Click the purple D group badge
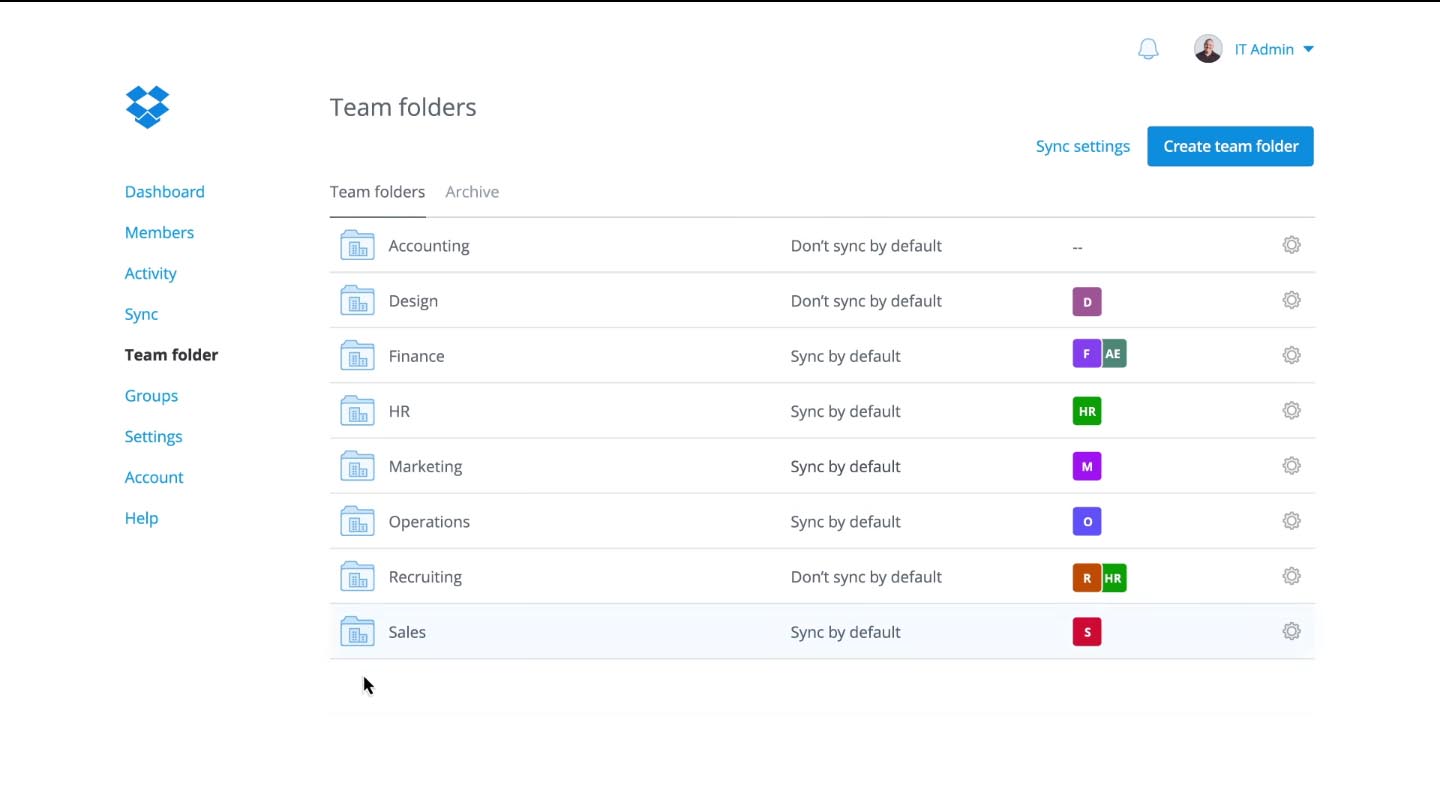Viewport: 1440px width, 810px height. pyautogui.click(x=1087, y=301)
